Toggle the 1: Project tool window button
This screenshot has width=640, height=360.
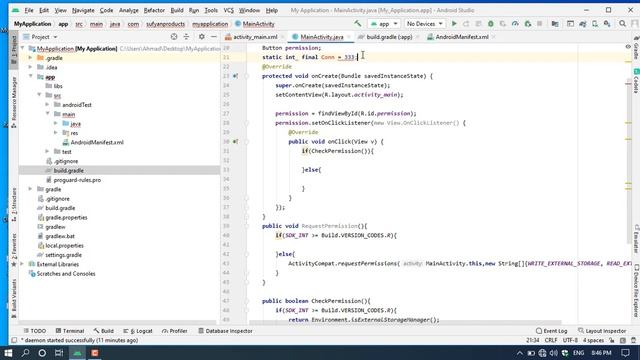click(x=13, y=51)
